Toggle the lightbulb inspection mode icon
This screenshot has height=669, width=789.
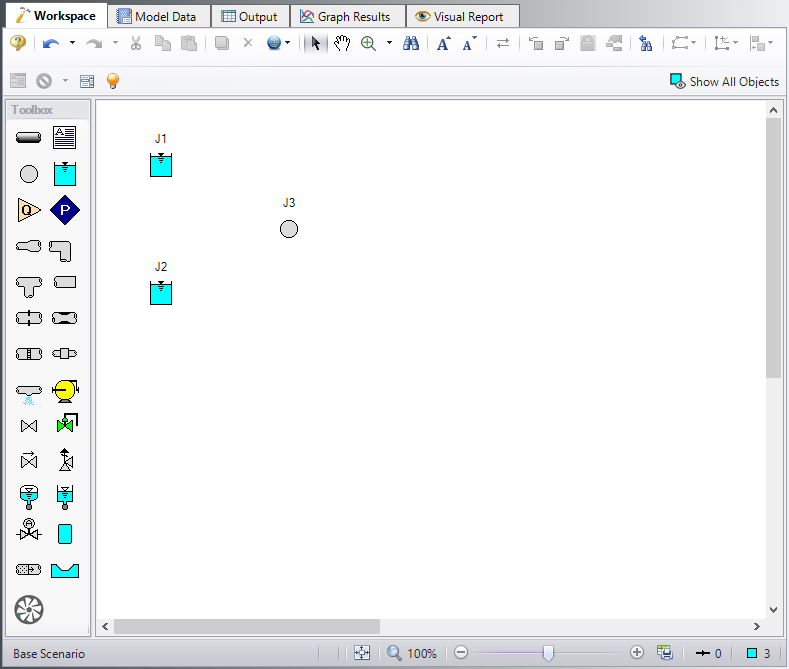(x=113, y=80)
